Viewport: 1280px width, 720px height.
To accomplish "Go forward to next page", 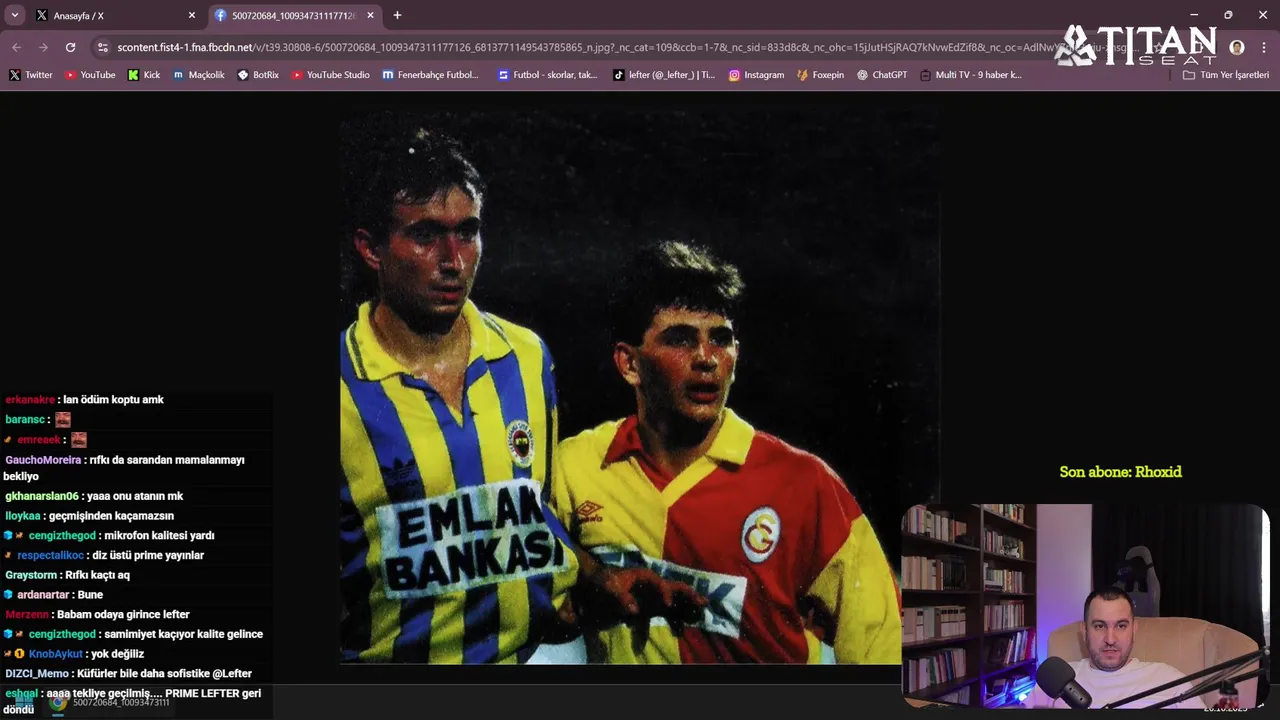I will 43,47.
